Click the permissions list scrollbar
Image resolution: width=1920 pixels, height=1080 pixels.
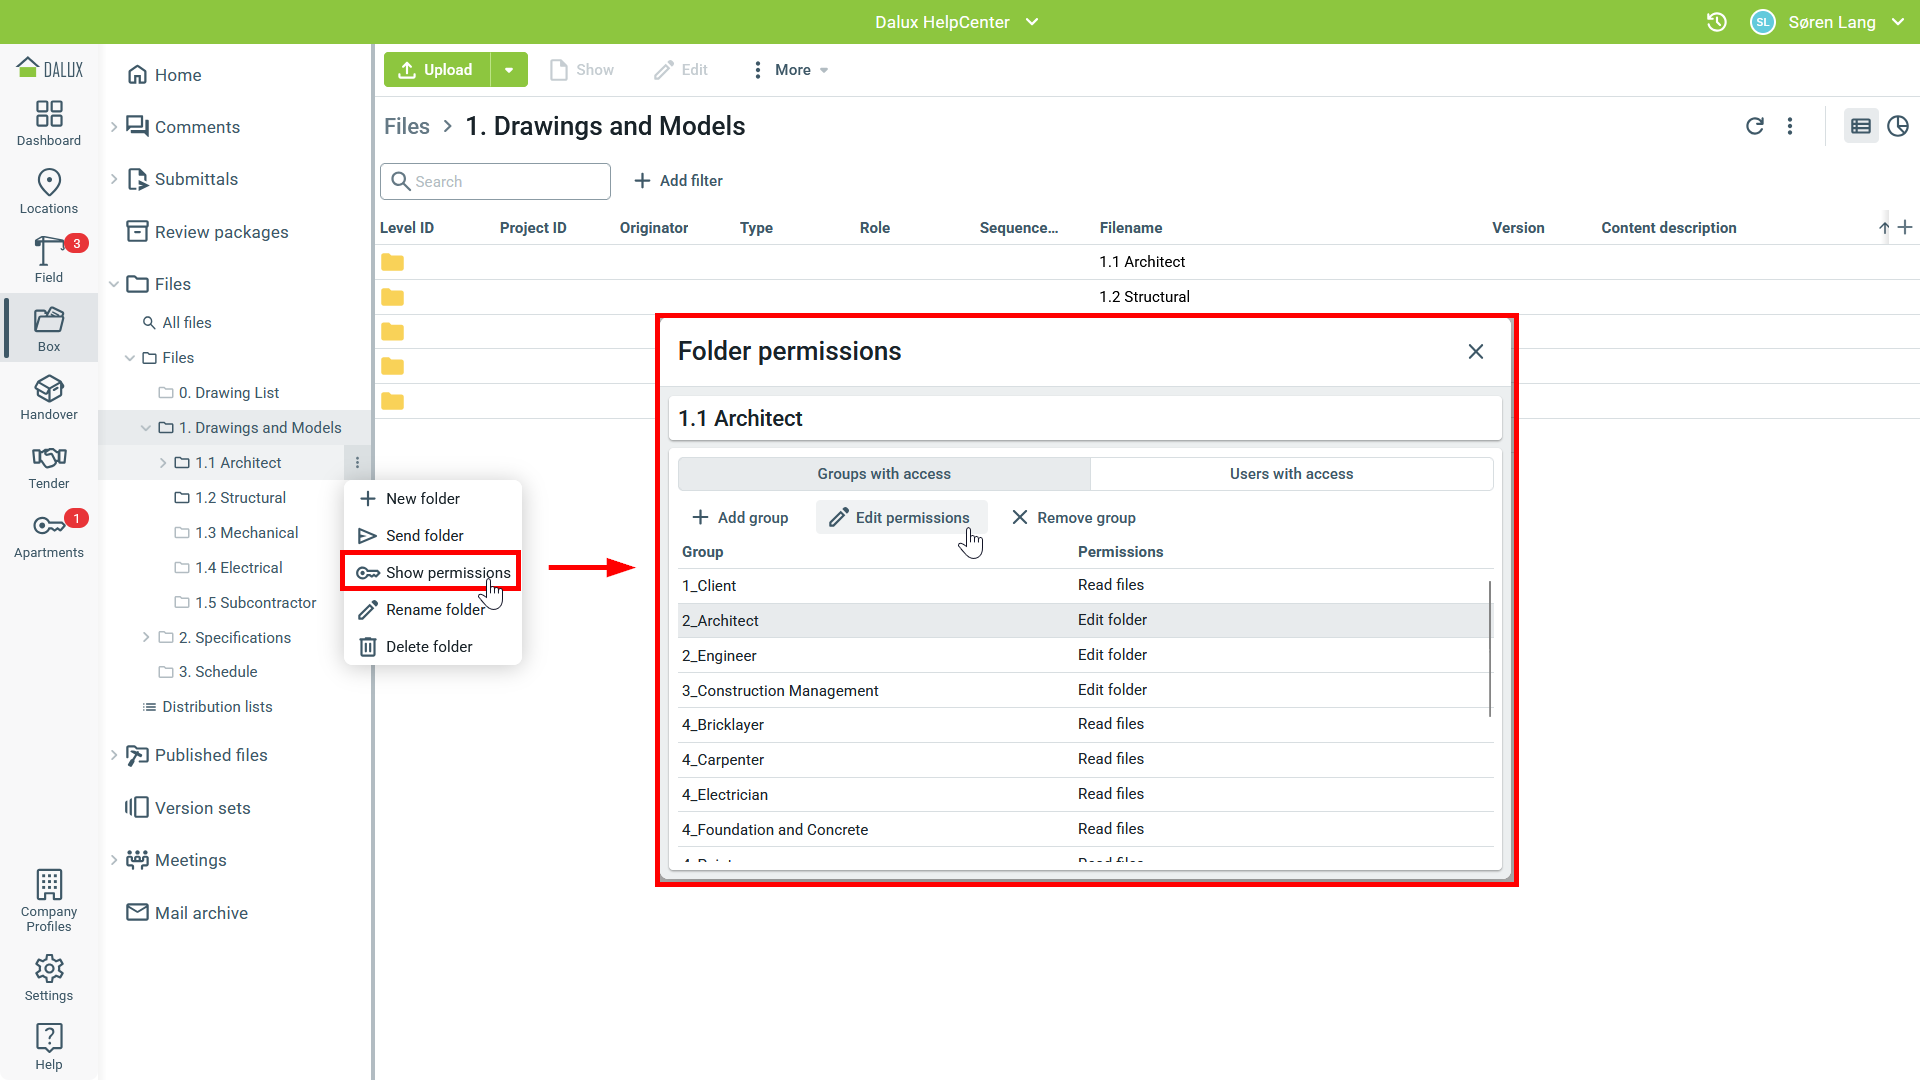click(1490, 648)
